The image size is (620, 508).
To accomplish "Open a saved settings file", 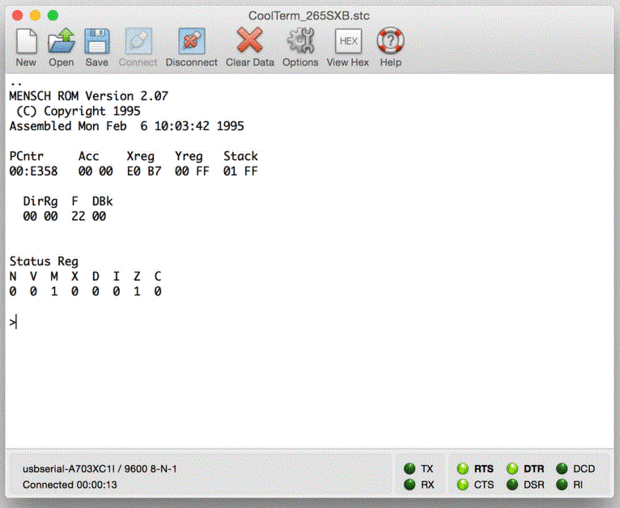I will 61,41.
